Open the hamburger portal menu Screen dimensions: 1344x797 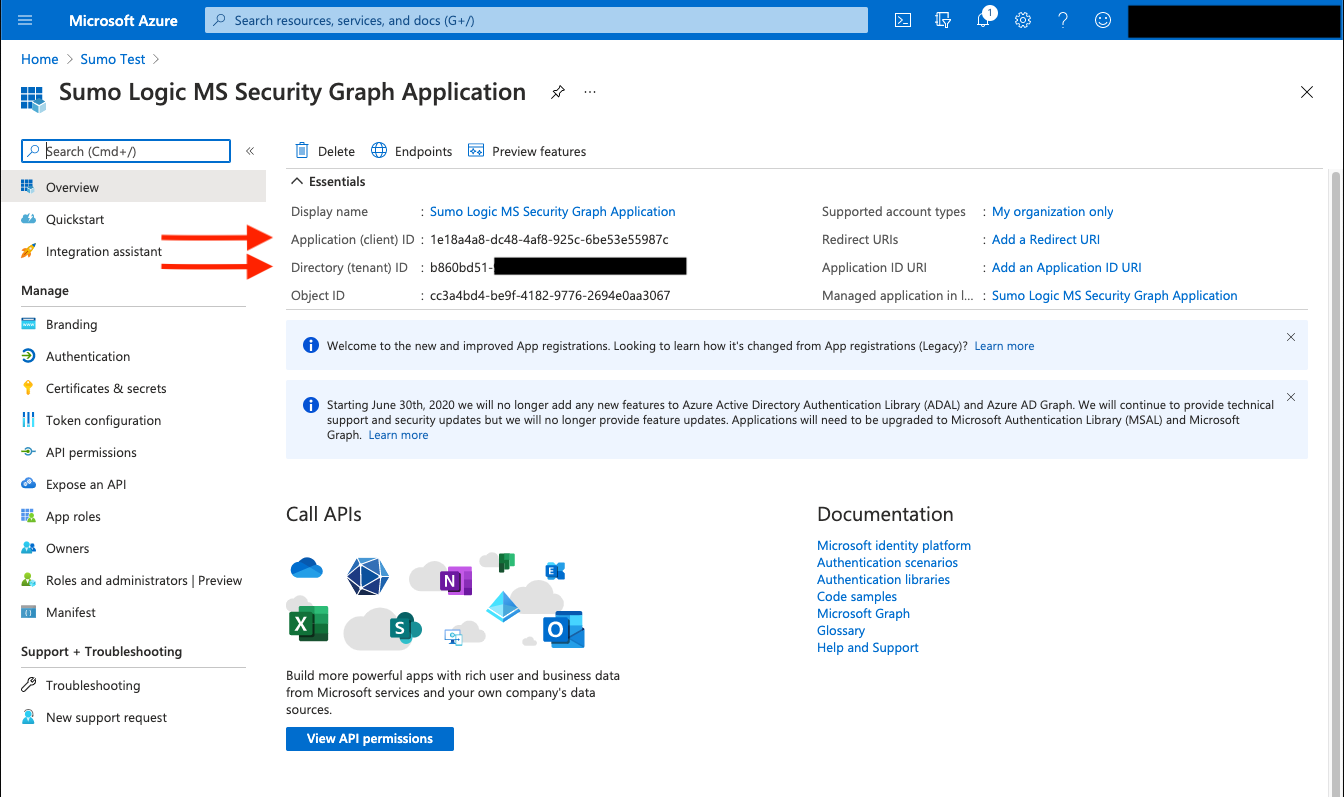tap(25, 20)
